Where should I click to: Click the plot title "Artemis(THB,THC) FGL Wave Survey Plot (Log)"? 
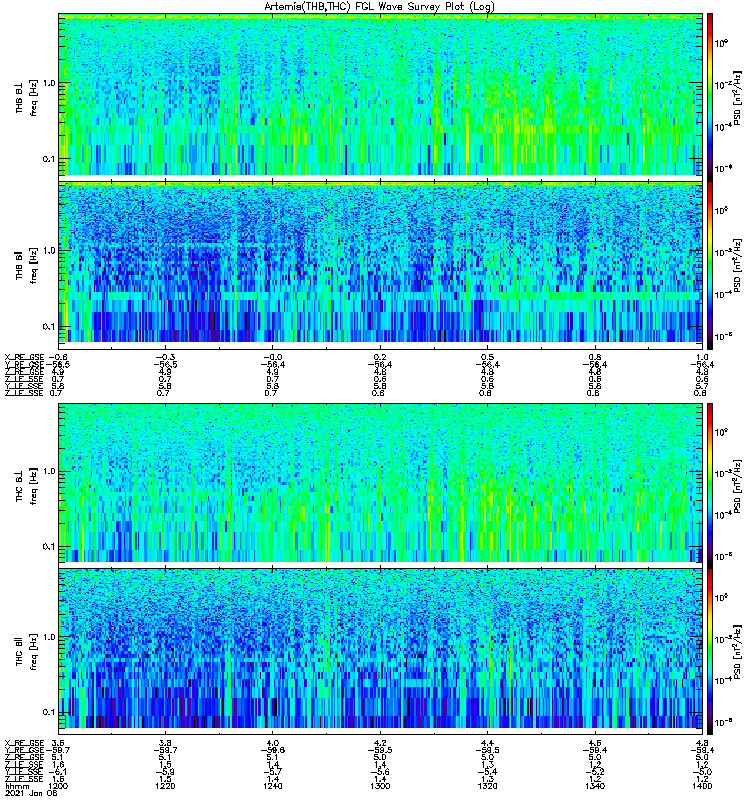[379, 6]
